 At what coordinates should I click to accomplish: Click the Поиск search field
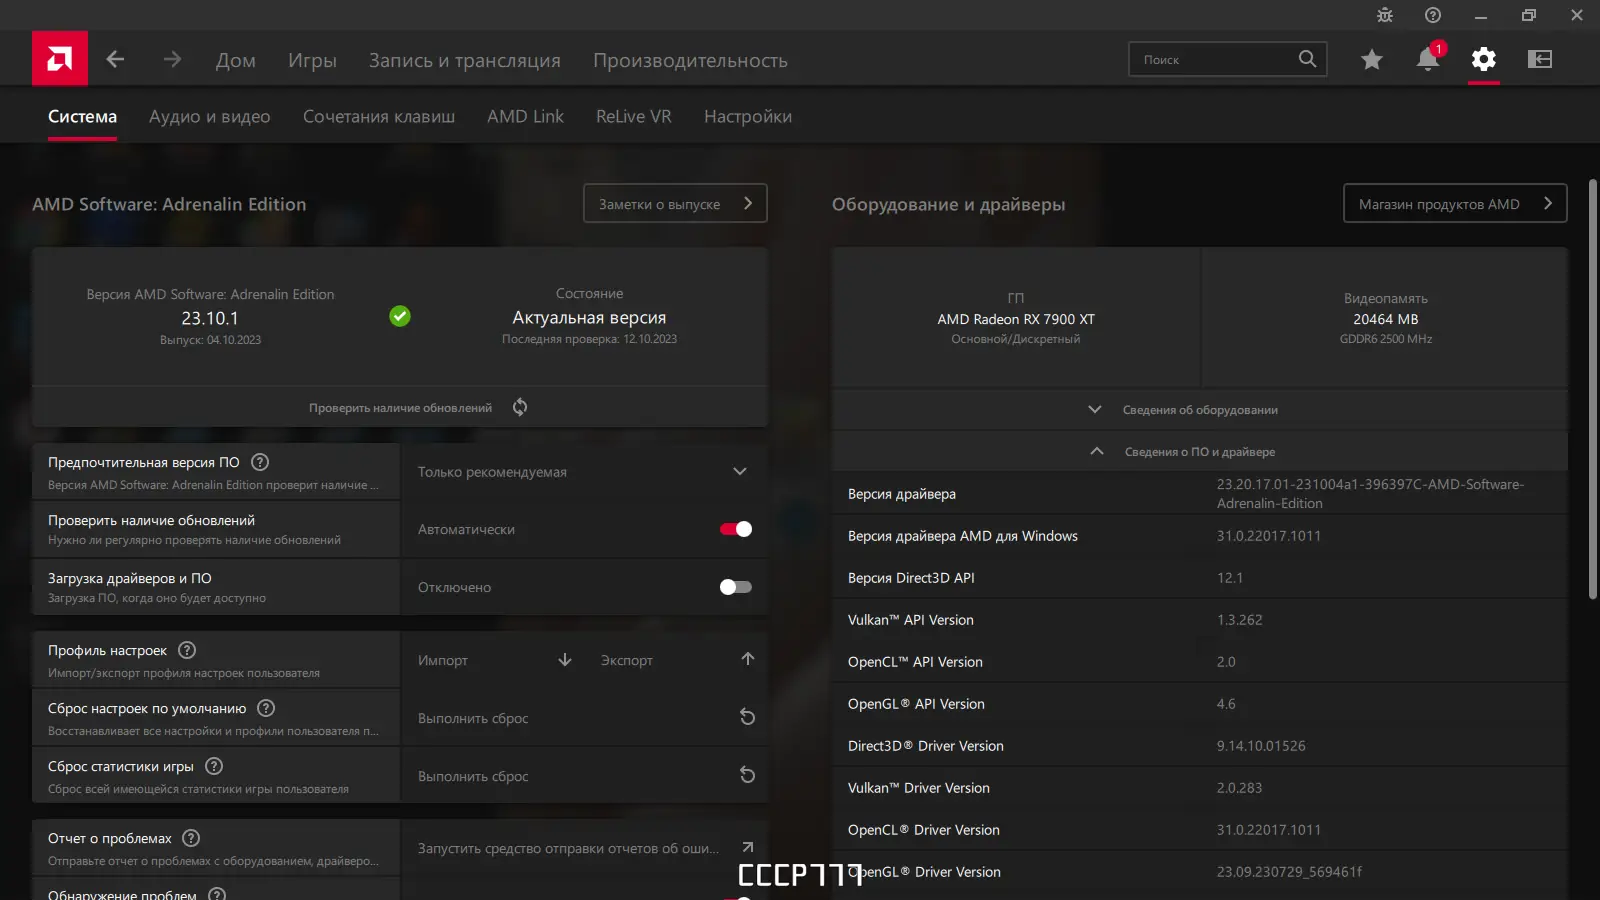pos(1228,59)
